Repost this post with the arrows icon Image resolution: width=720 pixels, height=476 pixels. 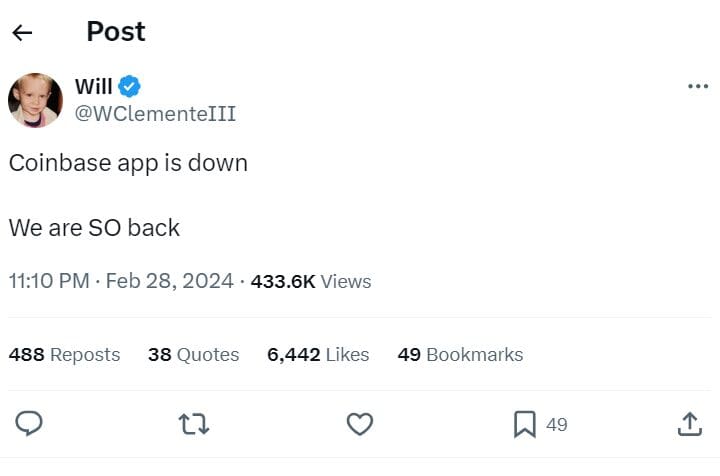(194, 424)
